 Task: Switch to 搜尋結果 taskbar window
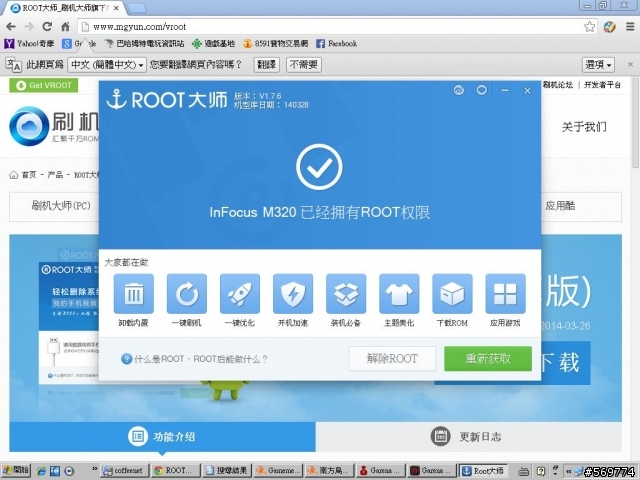click(226, 471)
